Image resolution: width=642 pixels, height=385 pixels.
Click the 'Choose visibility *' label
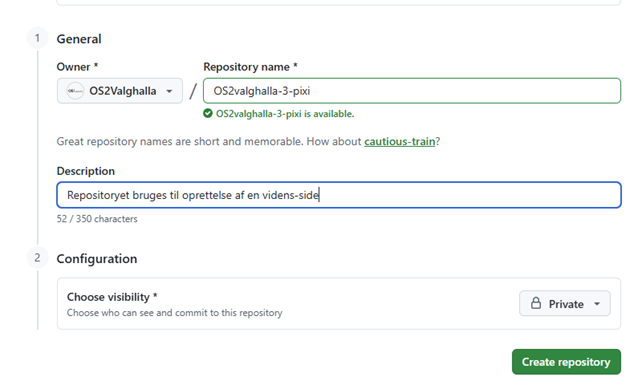[112, 297]
